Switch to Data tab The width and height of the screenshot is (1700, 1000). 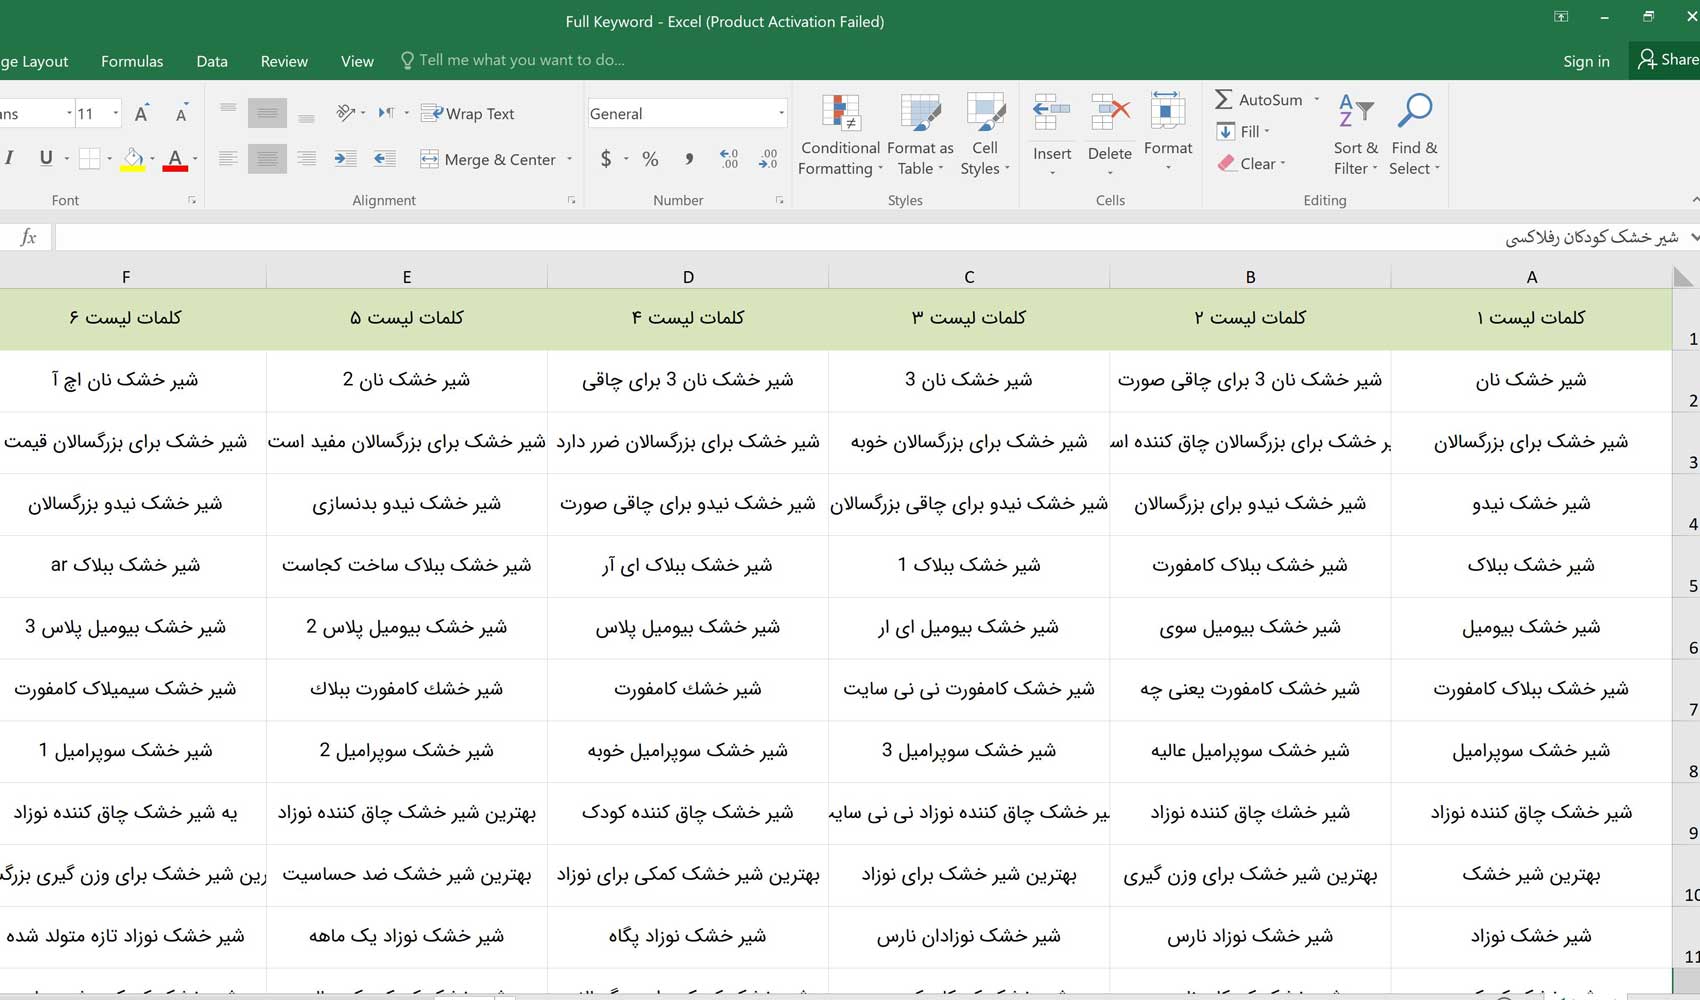[x=212, y=61]
